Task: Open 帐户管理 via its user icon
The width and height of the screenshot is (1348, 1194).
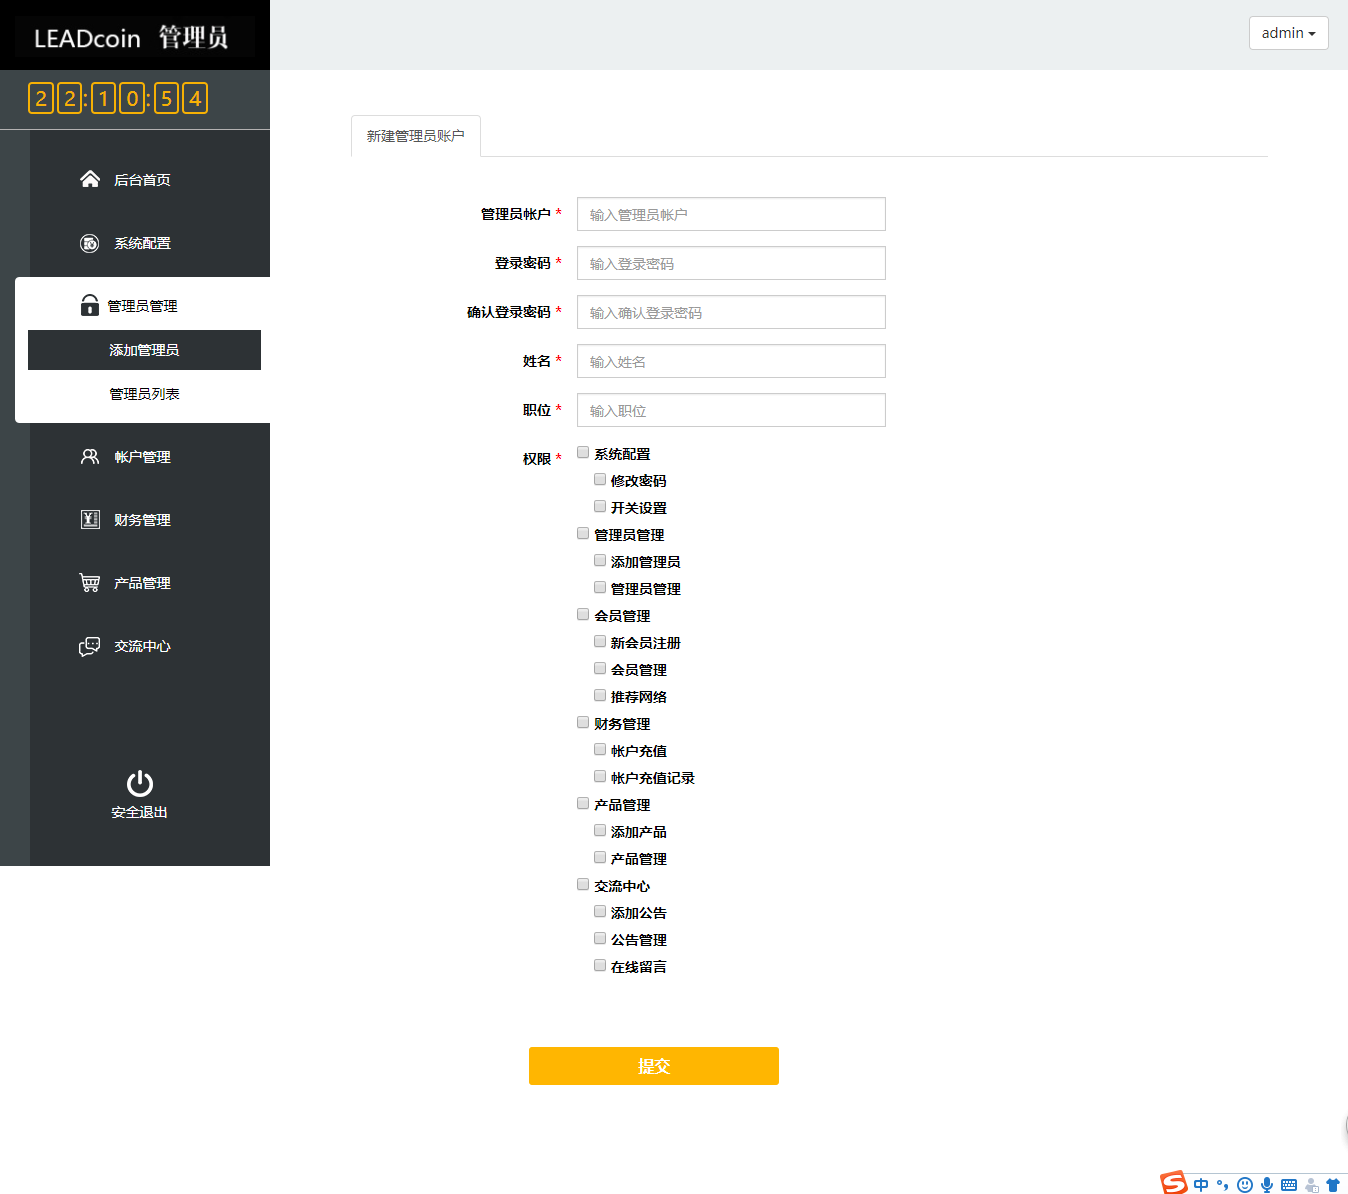Action: (90, 456)
